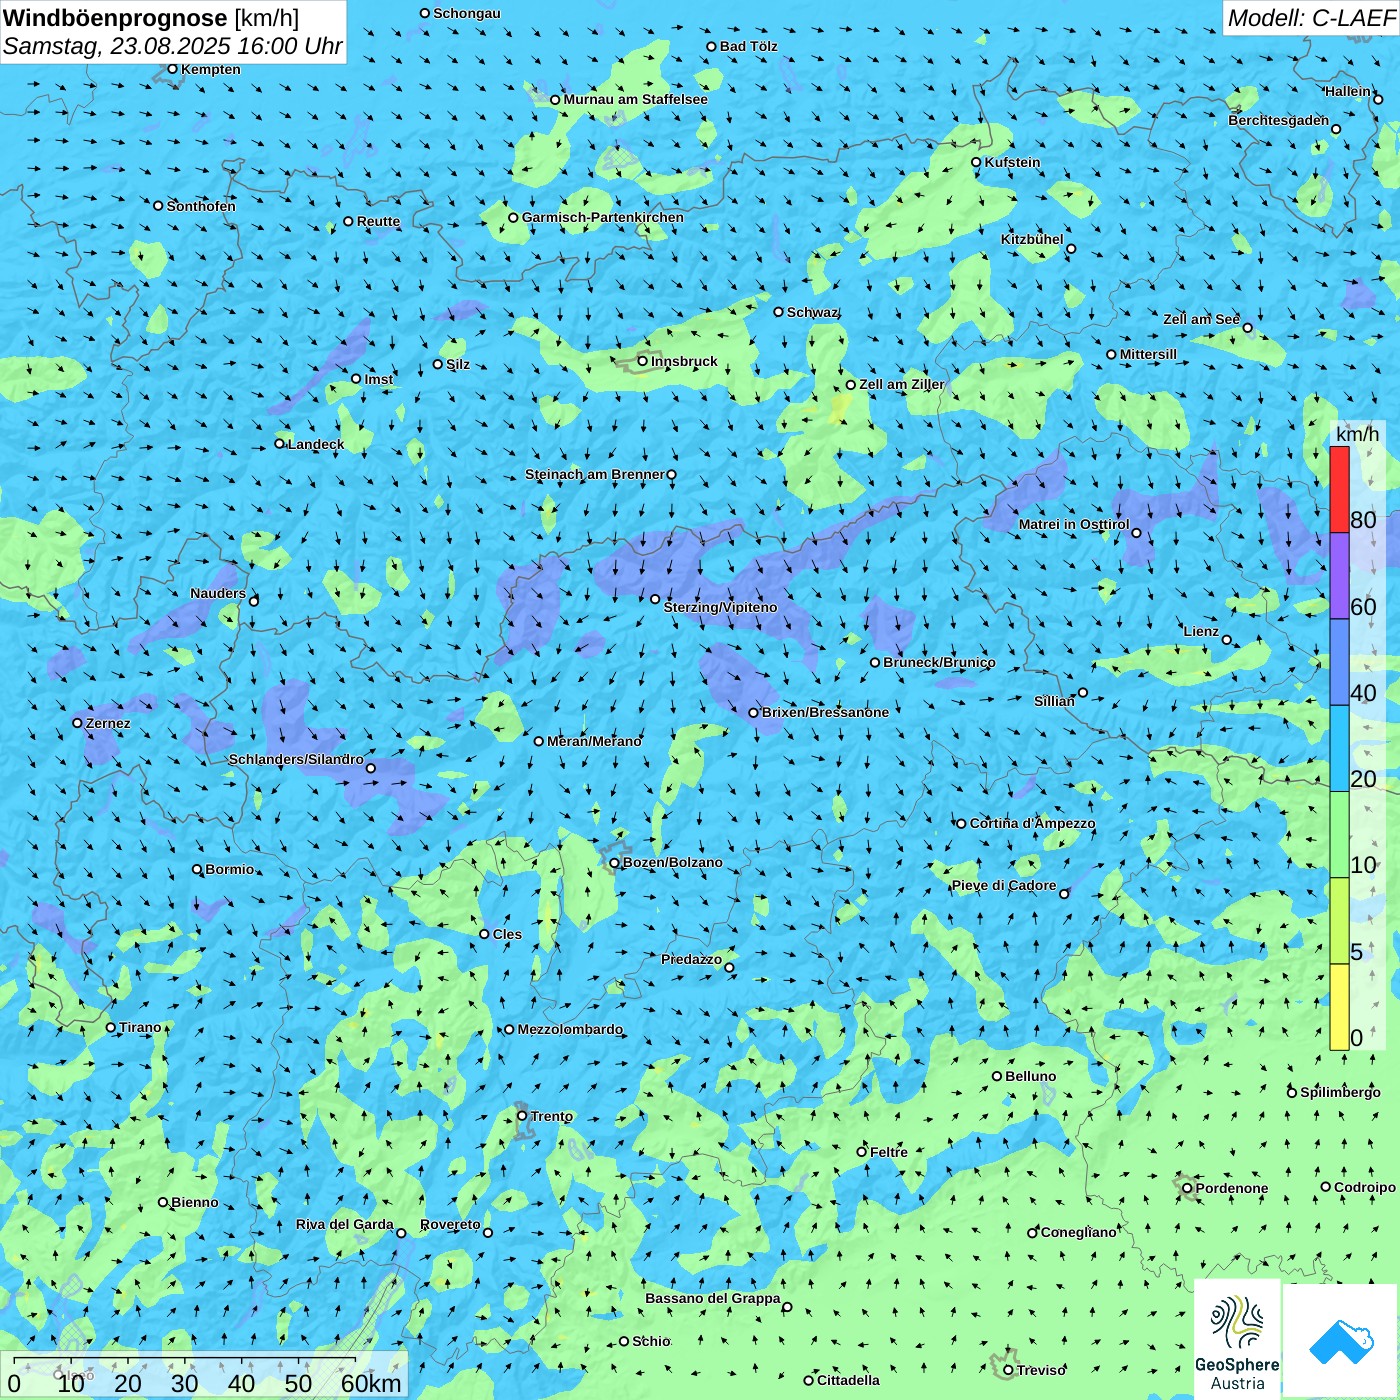Click the Sillian label
Image resolution: width=1400 pixels, height=1400 pixels.
1054,701
